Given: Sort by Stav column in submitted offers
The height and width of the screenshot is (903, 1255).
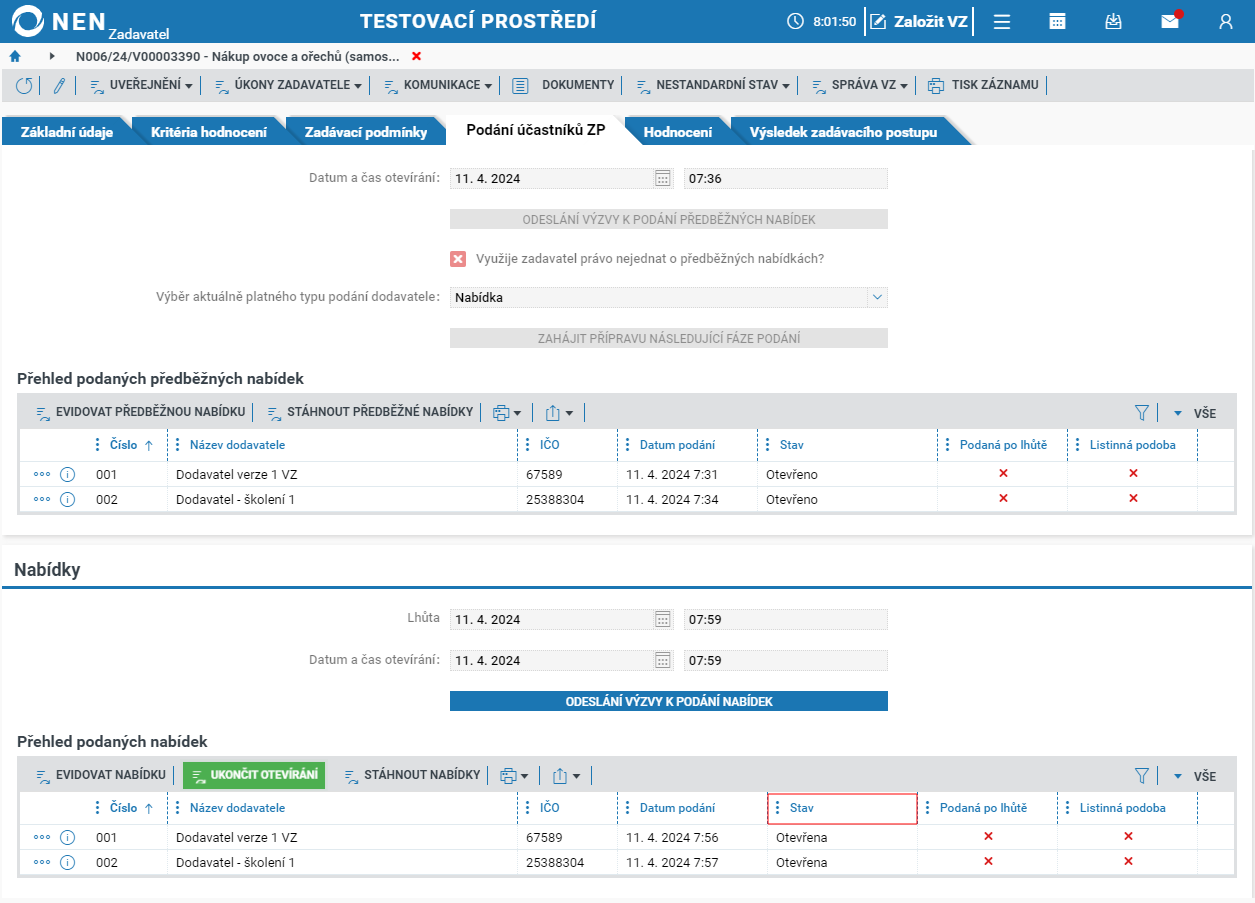Looking at the screenshot, I should (x=842, y=808).
